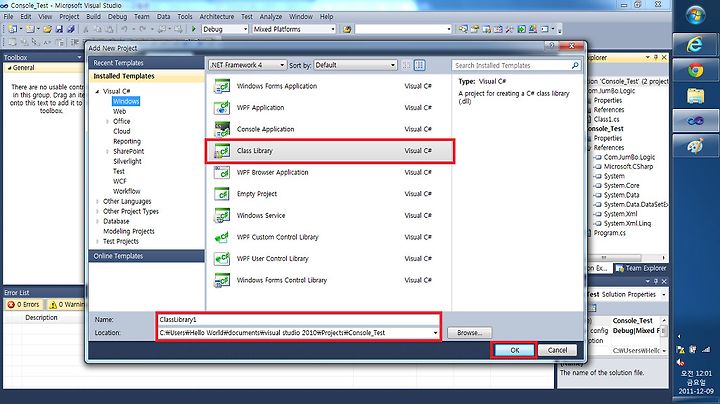Viewport: 720px width, 404px height.
Task: Toggle the 0 Errors filter button
Action: pyautogui.click(x=24, y=304)
